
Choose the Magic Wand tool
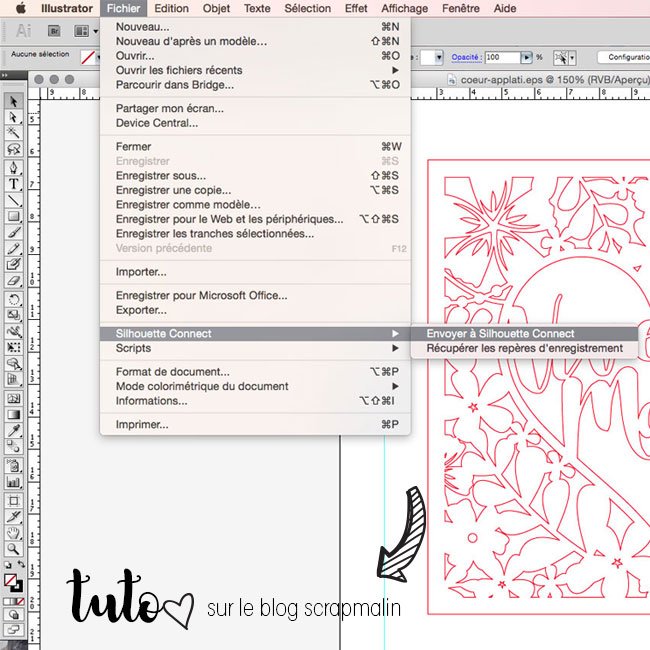pyautogui.click(x=13, y=133)
